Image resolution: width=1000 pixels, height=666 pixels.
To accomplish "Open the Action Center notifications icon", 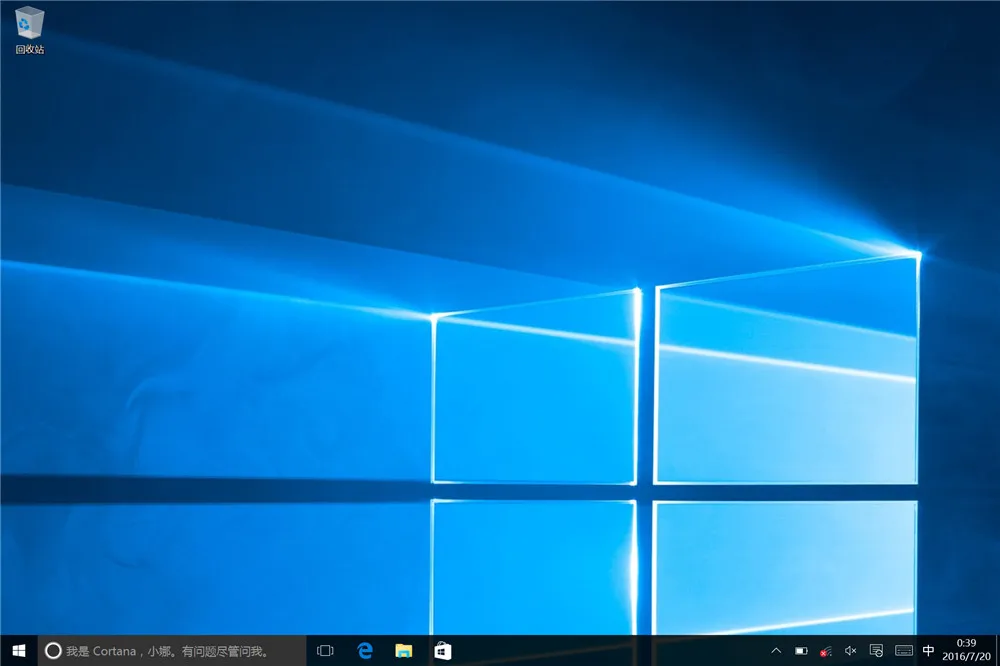I will point(876,651).
